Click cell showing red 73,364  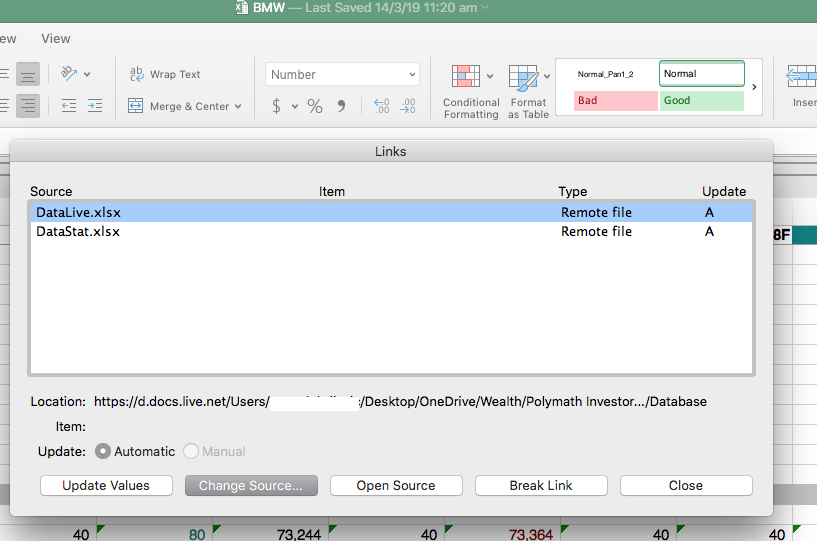coord(503,533)
